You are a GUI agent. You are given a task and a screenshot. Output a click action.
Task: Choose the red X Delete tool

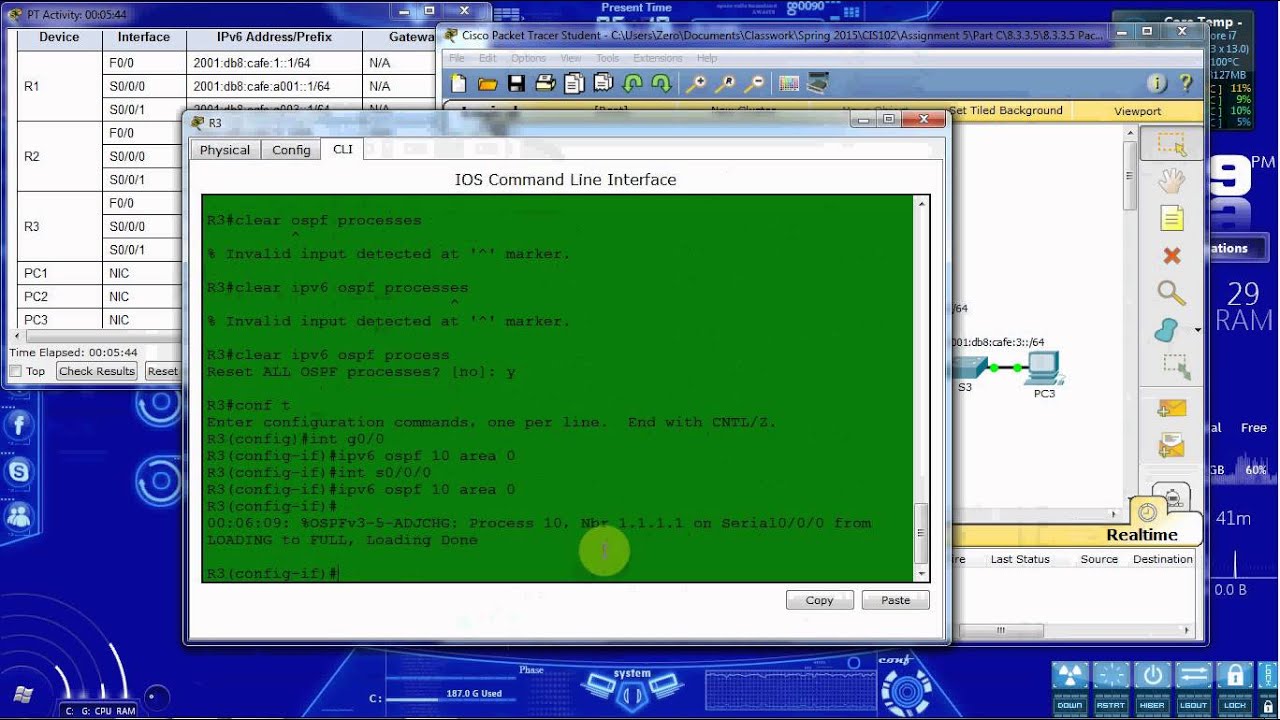[1171, 256]
